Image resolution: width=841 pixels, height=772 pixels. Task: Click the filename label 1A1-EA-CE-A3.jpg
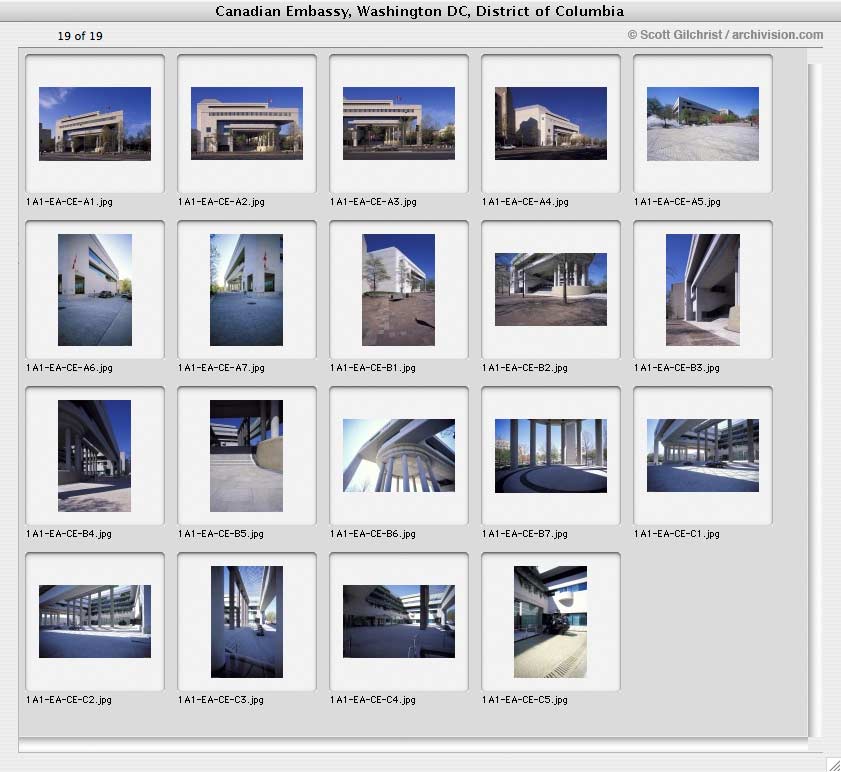(x=373, y=202)
